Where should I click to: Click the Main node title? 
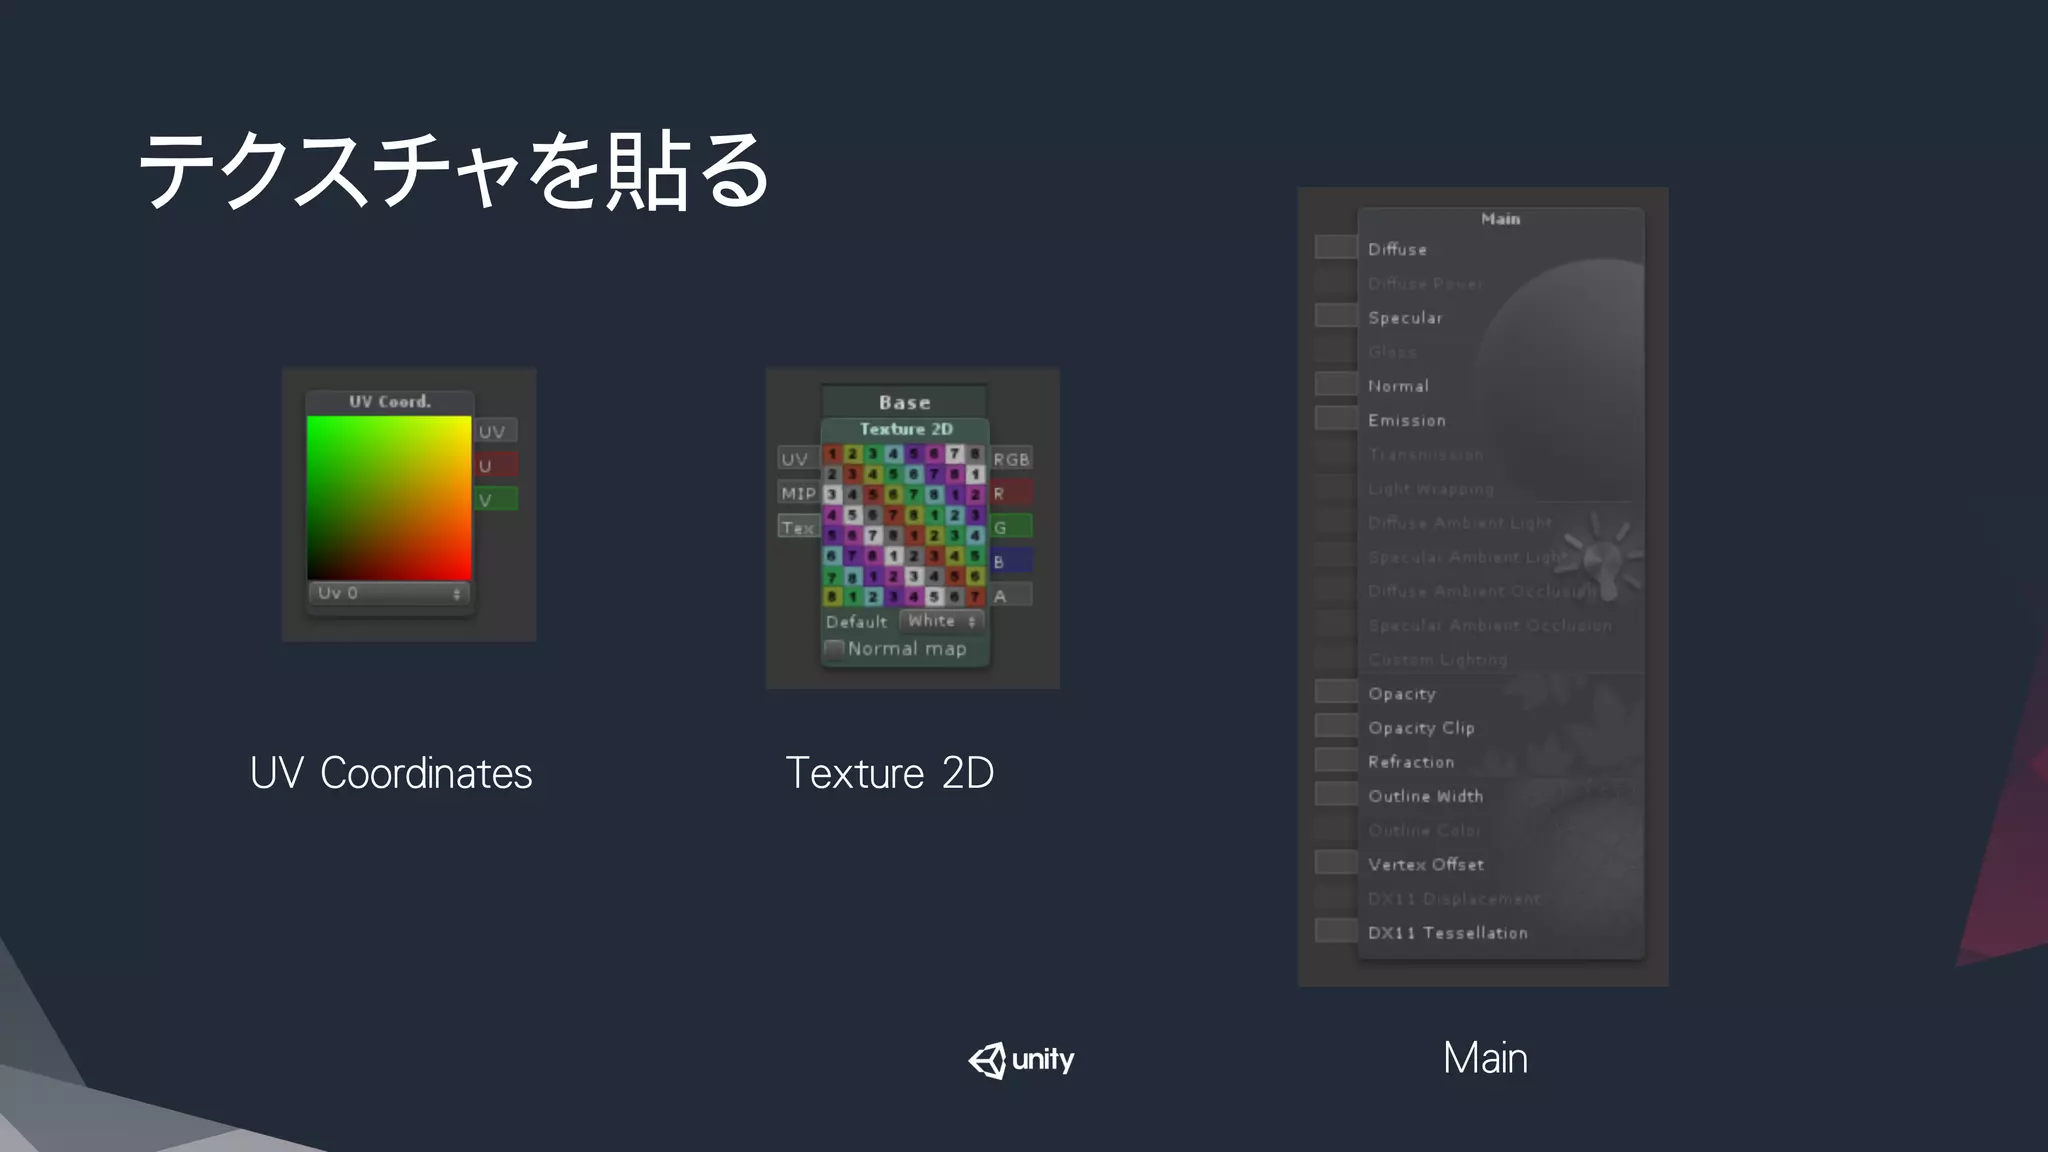1500,219
